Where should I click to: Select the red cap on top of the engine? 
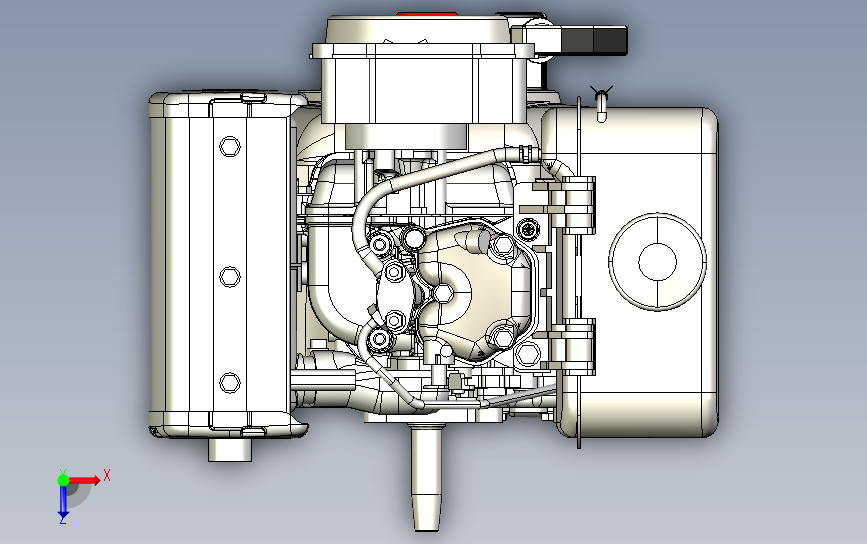coord(426,14)
